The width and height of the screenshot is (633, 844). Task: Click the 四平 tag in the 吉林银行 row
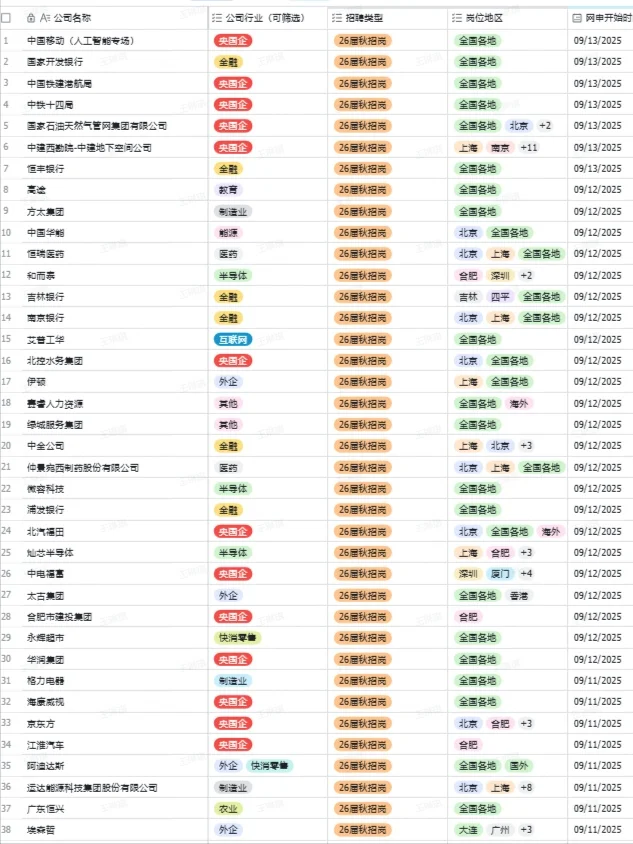pyautogui.click(x=500, y=297)
